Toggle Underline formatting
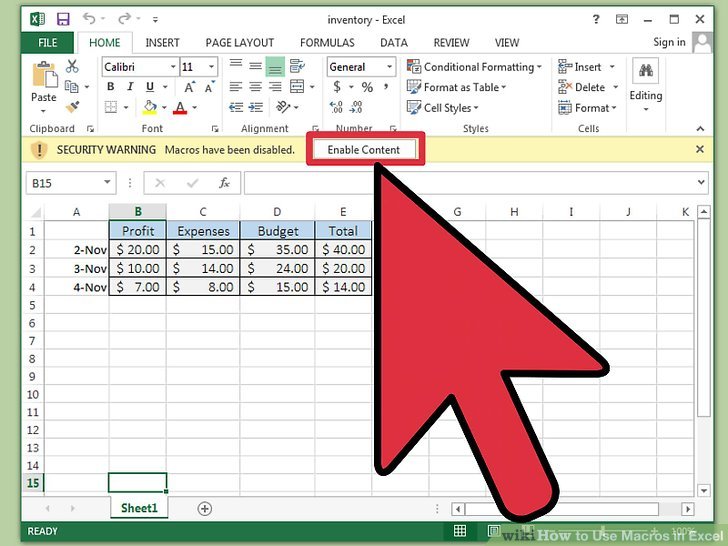This screenshot has height=546, width=728. pyautogui.click(x=150, y=87)
